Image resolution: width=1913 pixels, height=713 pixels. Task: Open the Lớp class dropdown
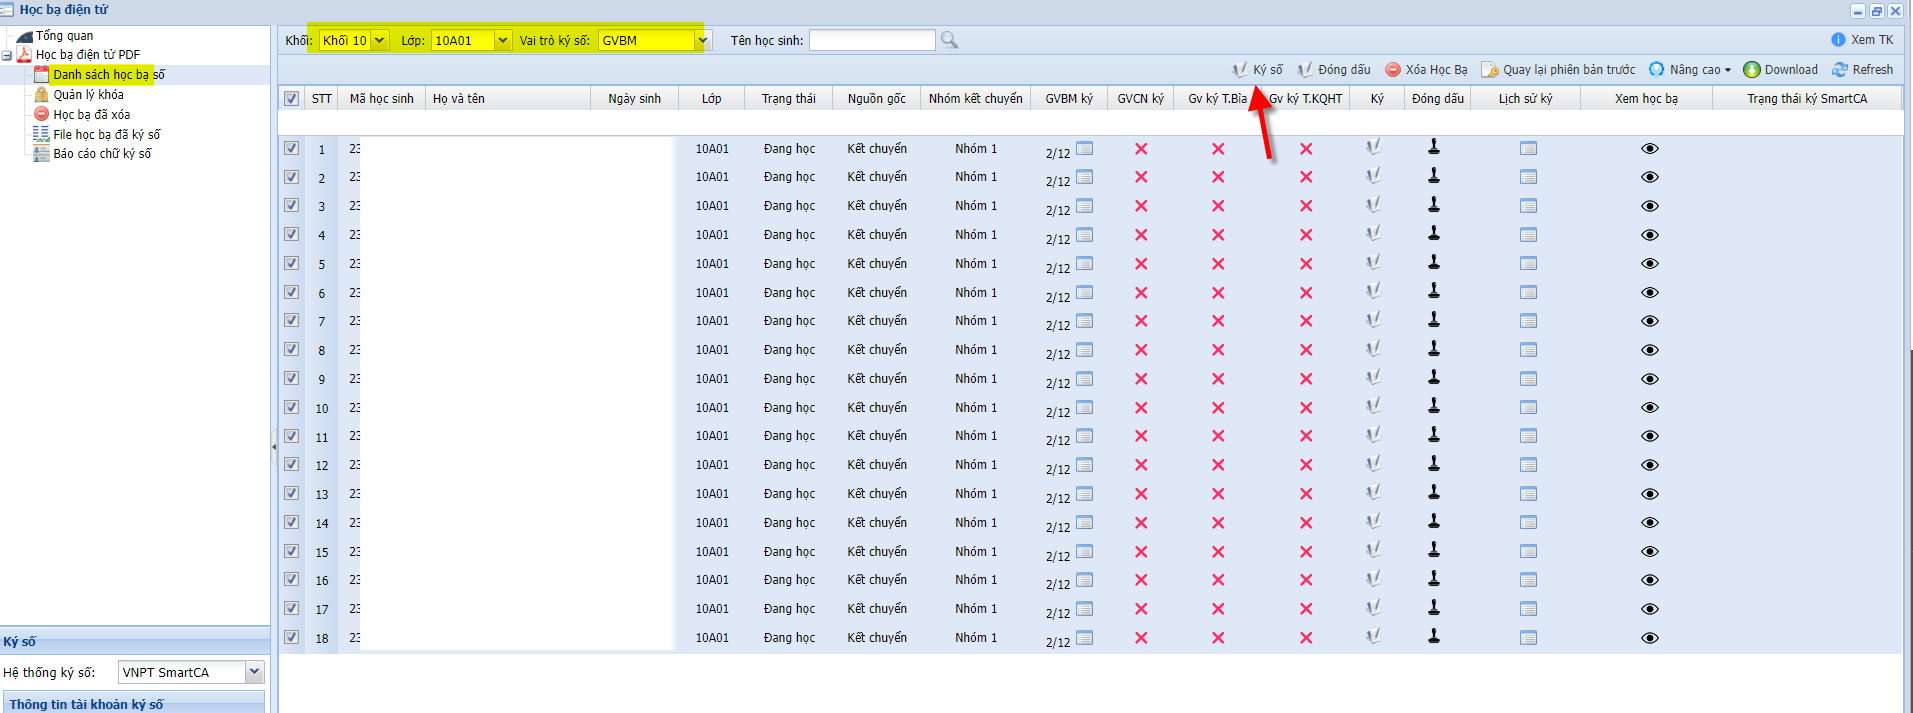502,41
